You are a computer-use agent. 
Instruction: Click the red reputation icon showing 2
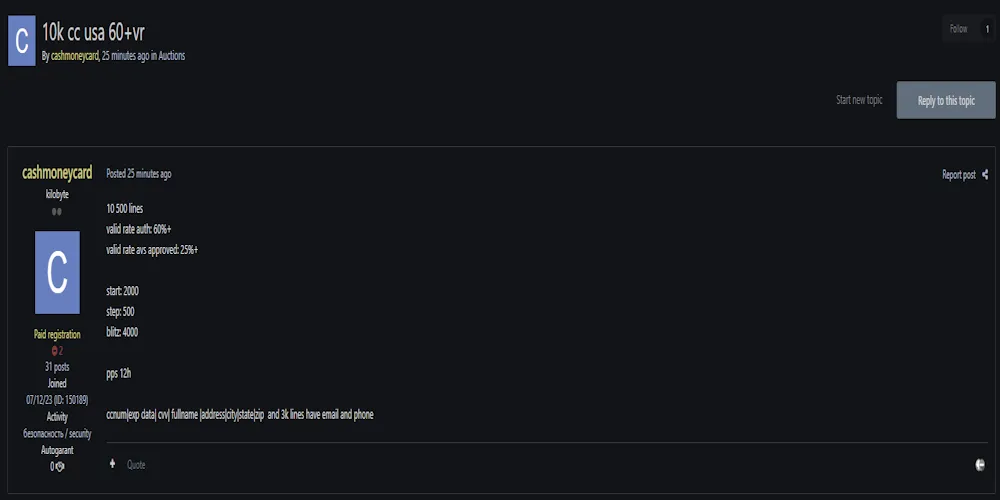(54, 350)
